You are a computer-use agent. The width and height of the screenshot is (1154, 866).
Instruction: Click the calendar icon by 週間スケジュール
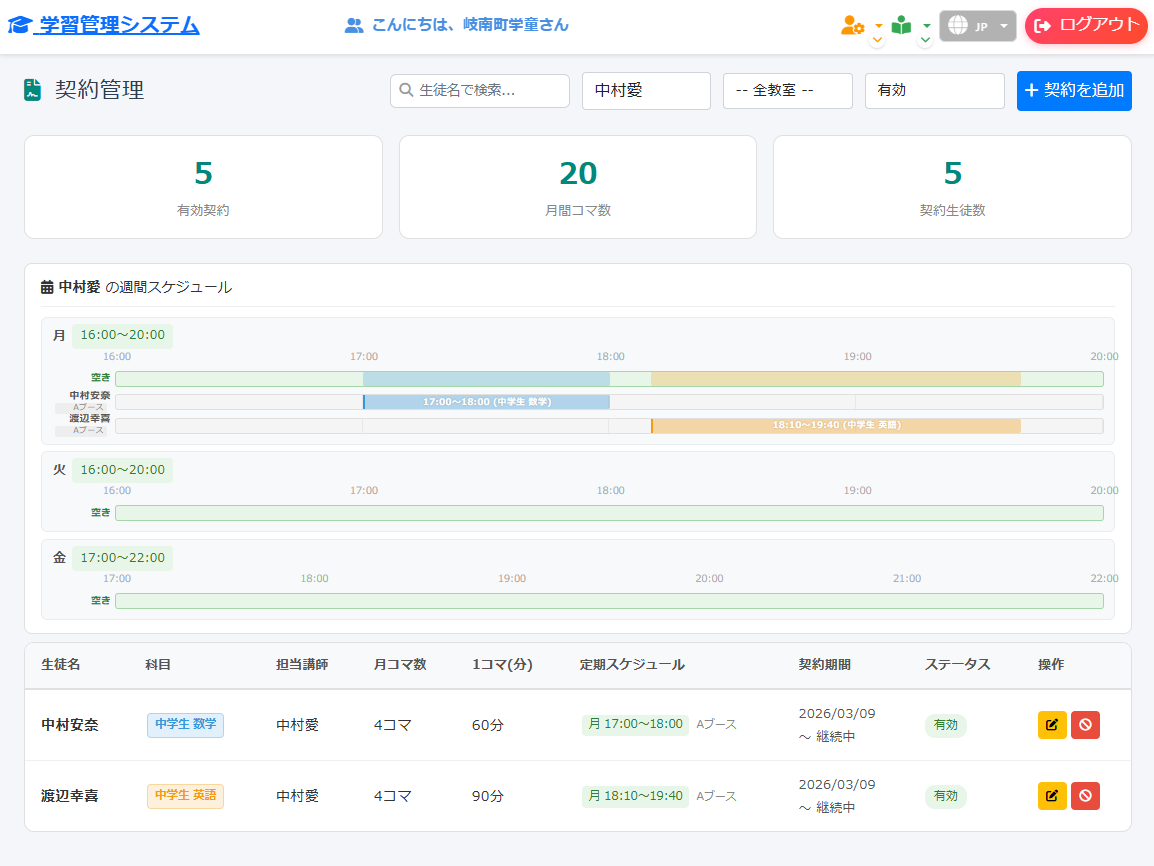click(x=47, y=287)
